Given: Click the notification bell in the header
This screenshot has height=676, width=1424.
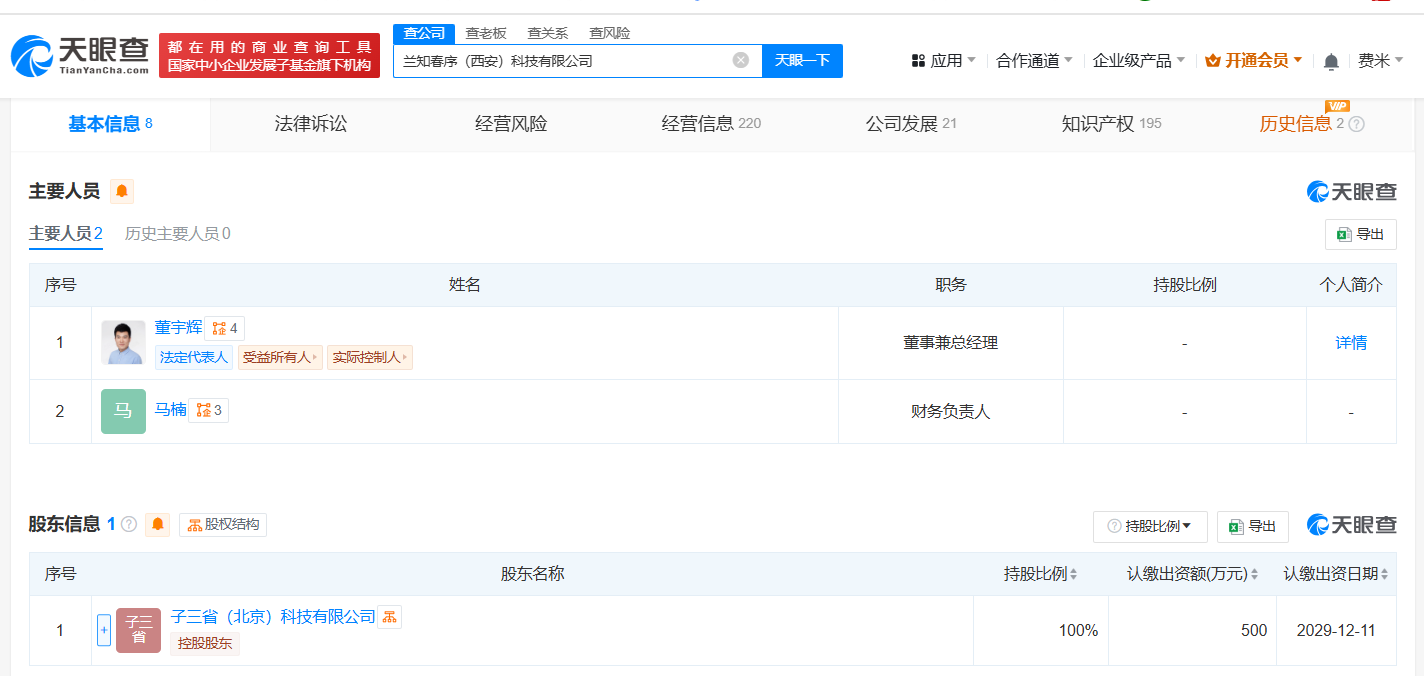Looking at the screenshot, I should coord(1330,62).
